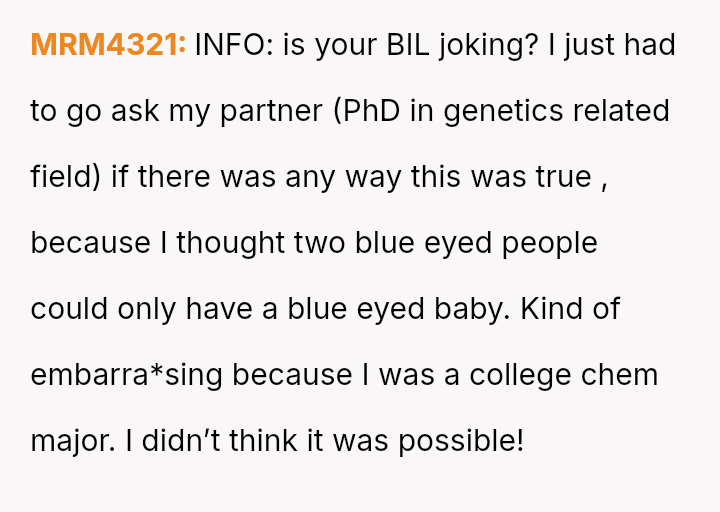720x512 pixels.
Task: Click the word related at line end
Action: [623, 111]
